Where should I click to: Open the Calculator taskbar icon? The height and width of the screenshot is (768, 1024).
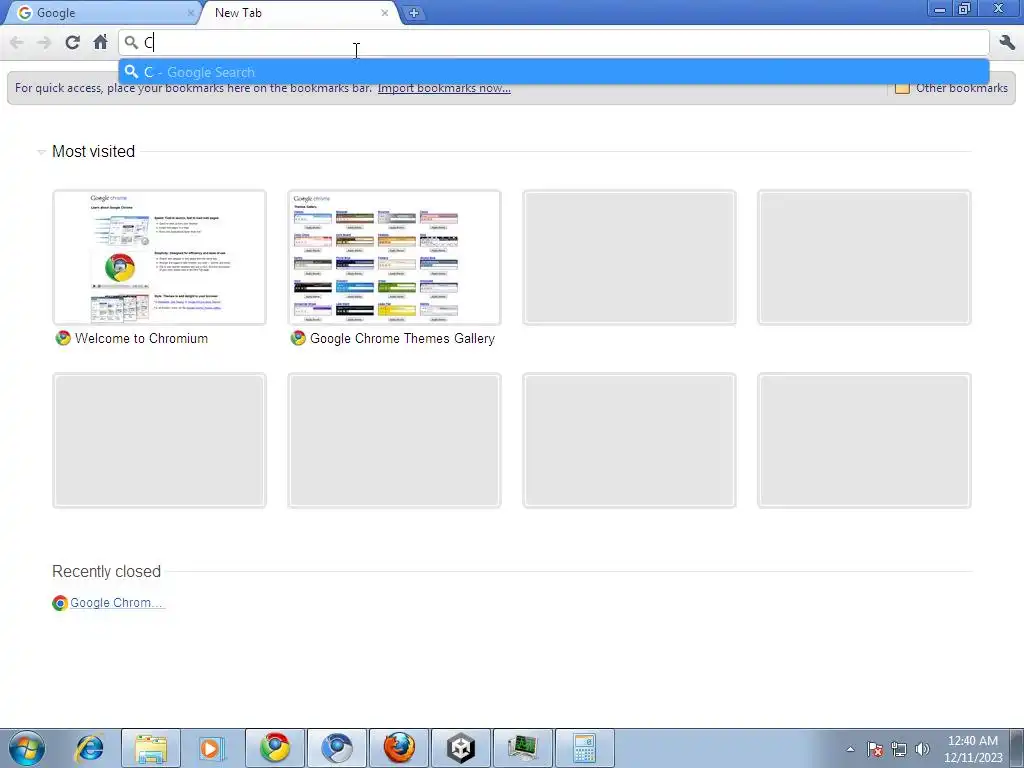point(584,748)
